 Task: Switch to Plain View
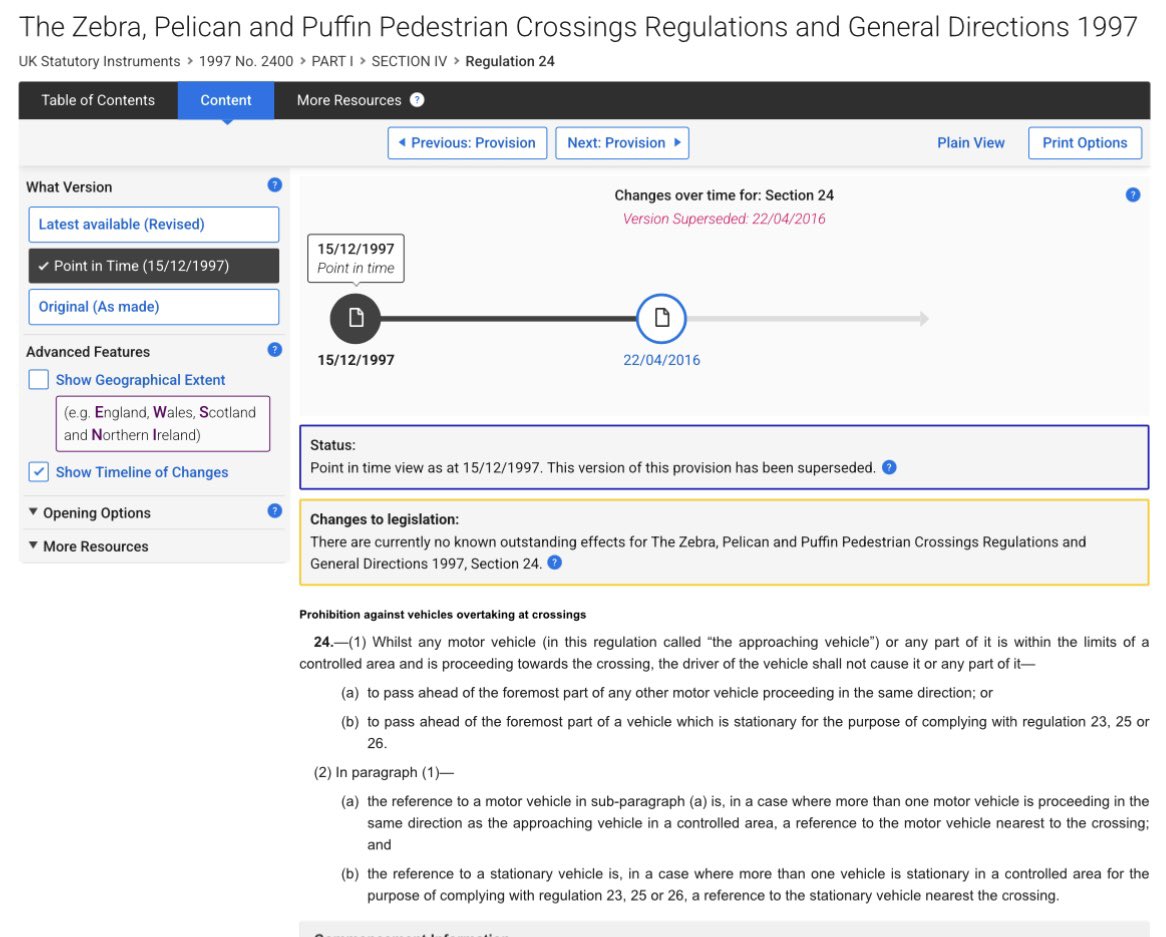[x=970, y=143]
